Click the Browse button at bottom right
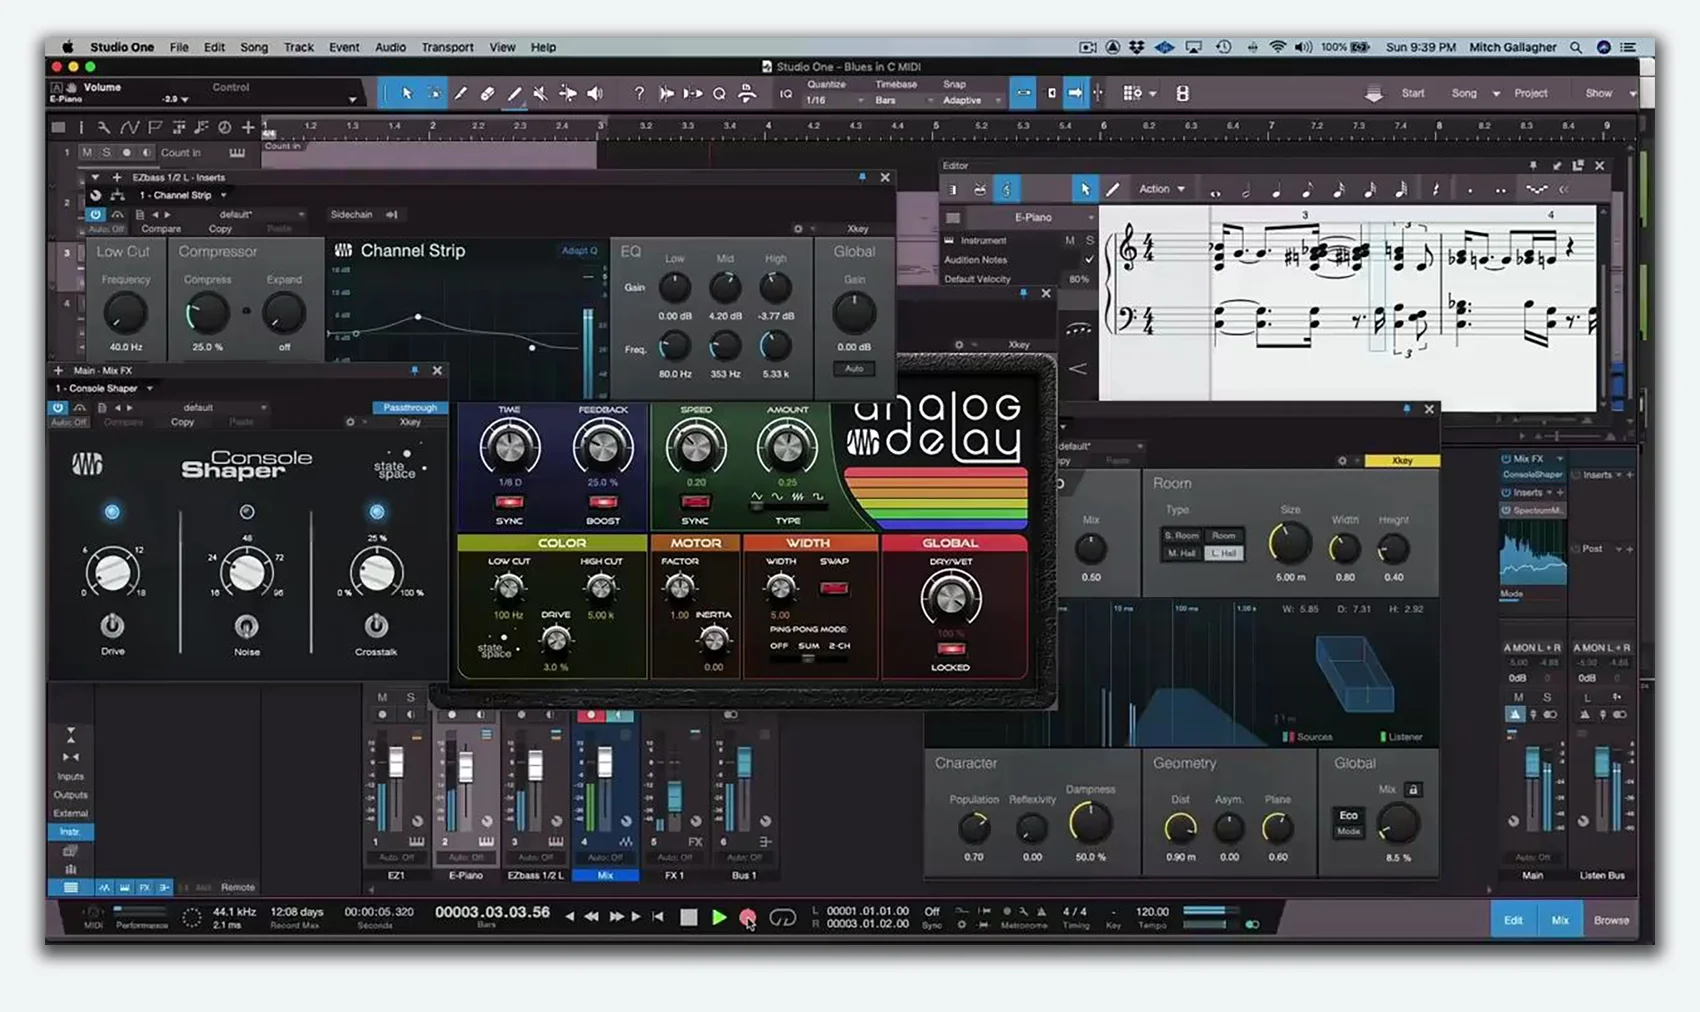Image resolution: width=1700 pixels, height=1012 pixels. click(x=1611, y=920)
